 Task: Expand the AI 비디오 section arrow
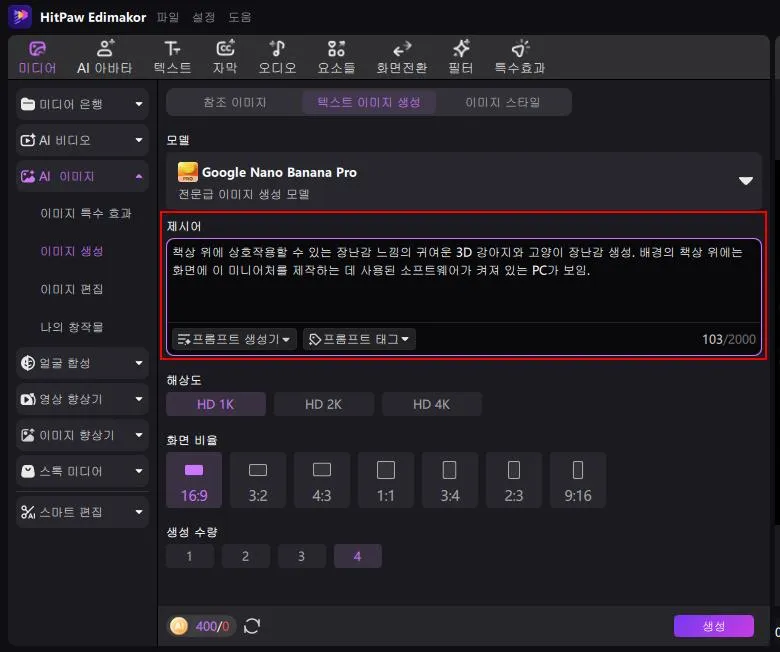tap(139, 140)
